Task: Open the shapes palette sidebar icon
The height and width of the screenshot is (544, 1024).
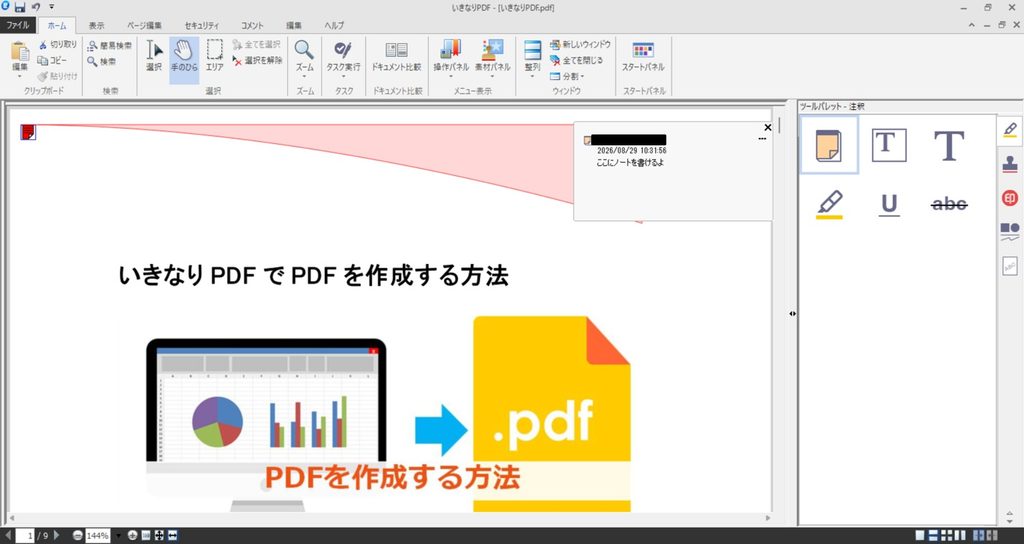Action: point(1010,231)
